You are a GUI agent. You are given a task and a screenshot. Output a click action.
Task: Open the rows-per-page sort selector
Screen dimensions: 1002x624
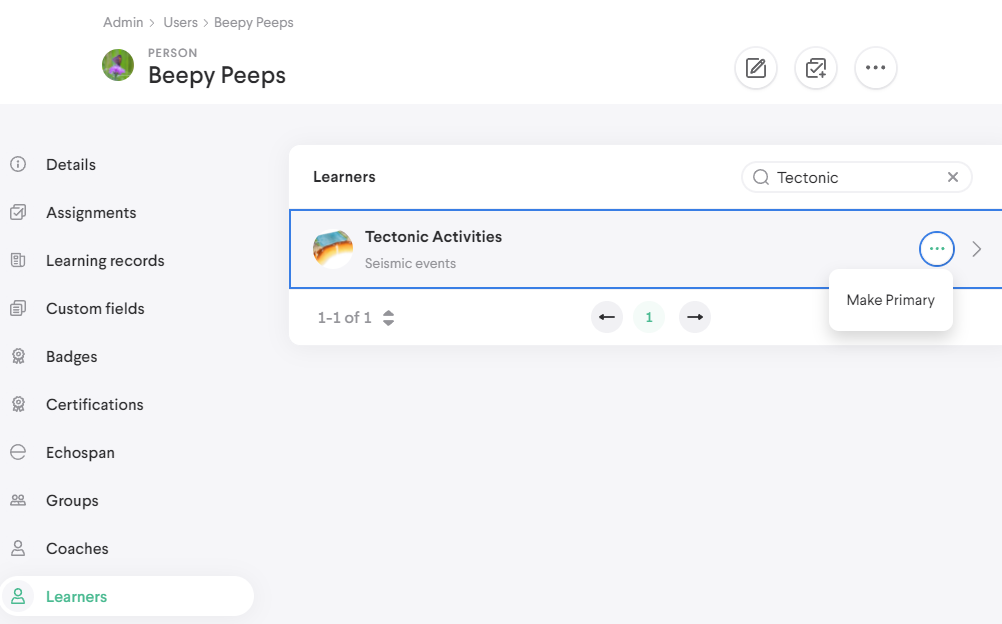tap(388, 318)
